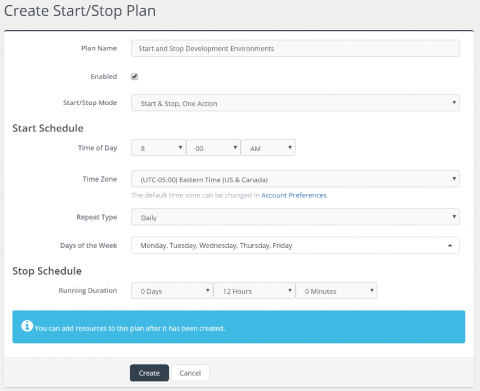This screenshot has width=480, height=391.
Task: Open the 12 Hours duration dropdown
Action: point(254,291)
